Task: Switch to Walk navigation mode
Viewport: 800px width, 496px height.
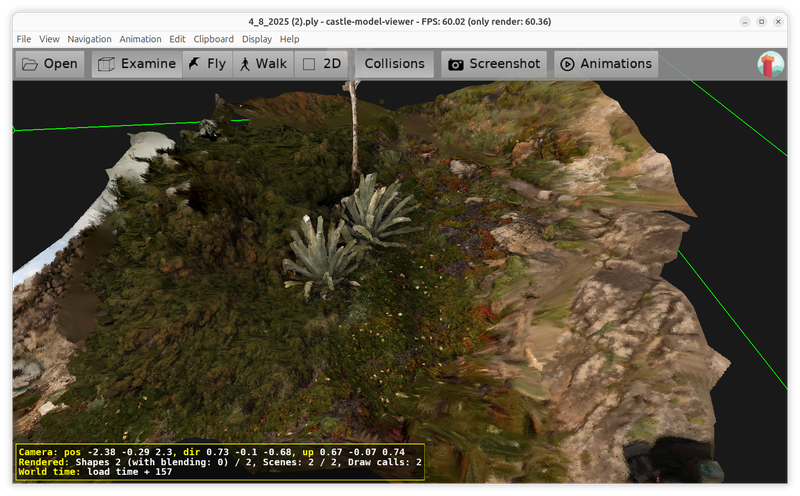Action: [263, 64]
